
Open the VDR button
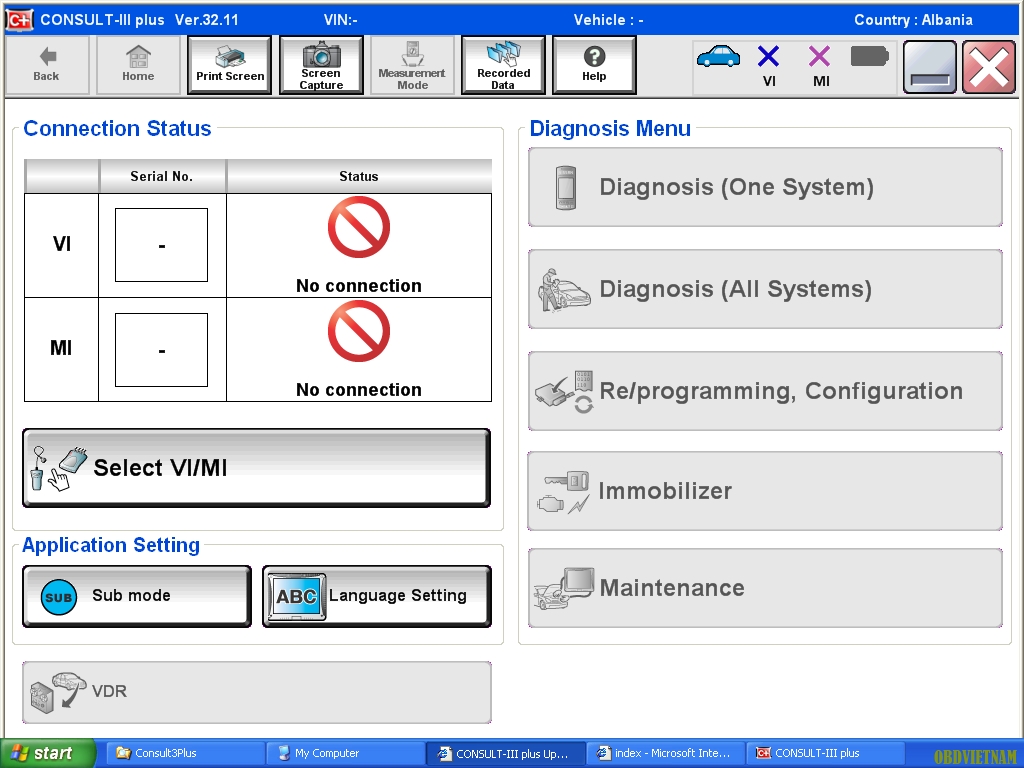[x=257, y=692]
